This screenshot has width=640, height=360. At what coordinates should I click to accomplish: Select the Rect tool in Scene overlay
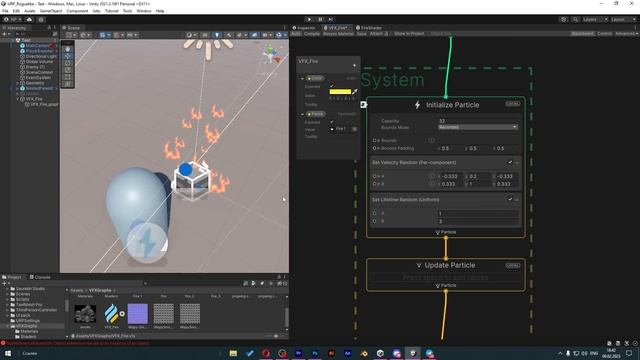click(67, 77)
